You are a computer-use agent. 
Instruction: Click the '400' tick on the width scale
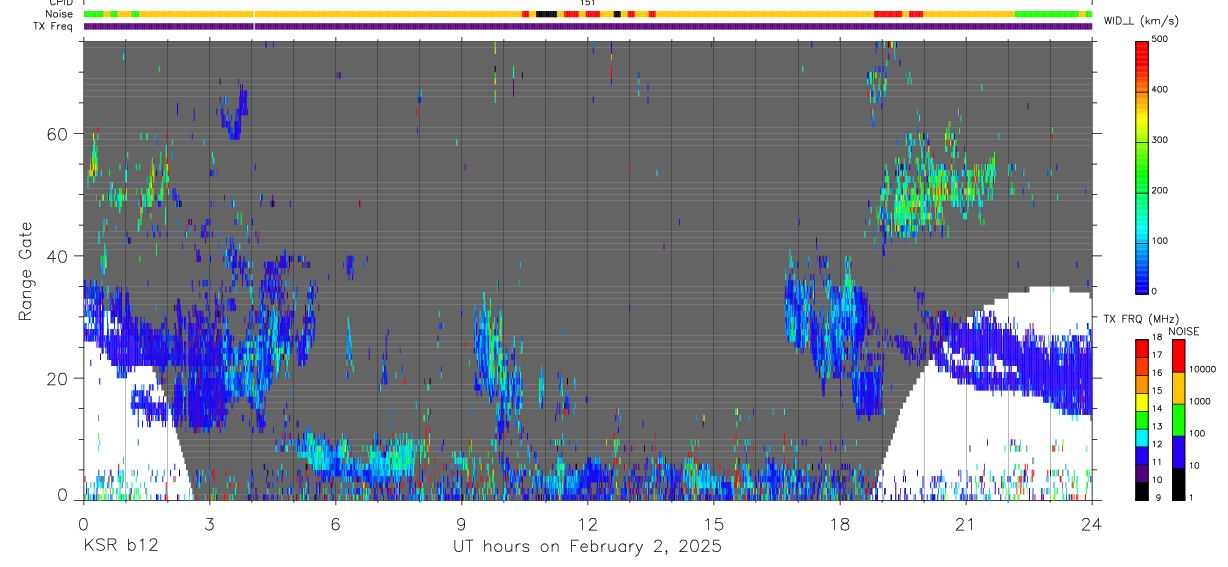(1161, 90)
